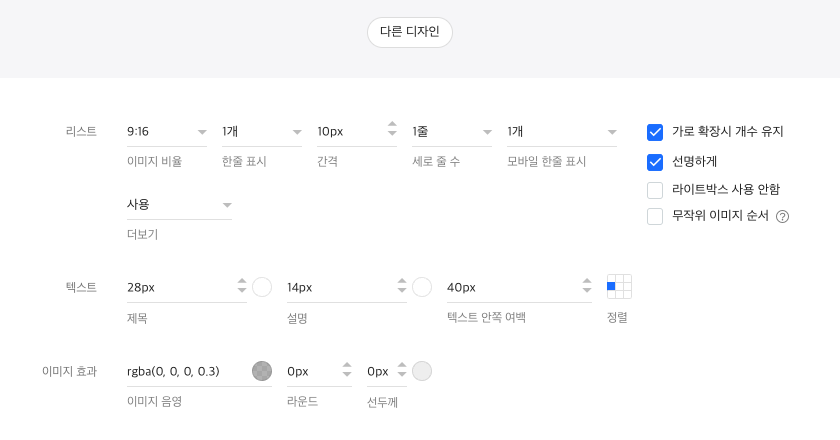Expand the 모바일 한줄 표시 dropdown

[x=562, y=132]
